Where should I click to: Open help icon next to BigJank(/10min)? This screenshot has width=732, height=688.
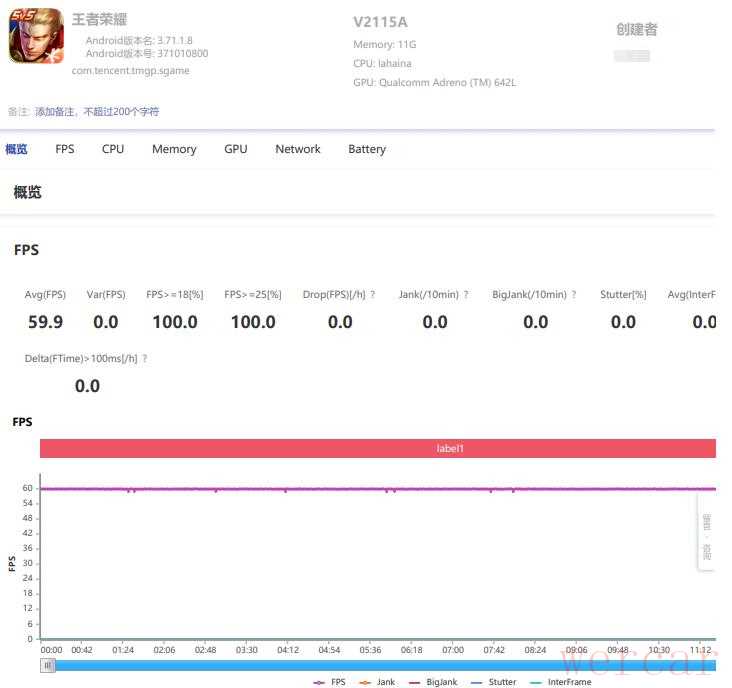click(x=574, y=295)
